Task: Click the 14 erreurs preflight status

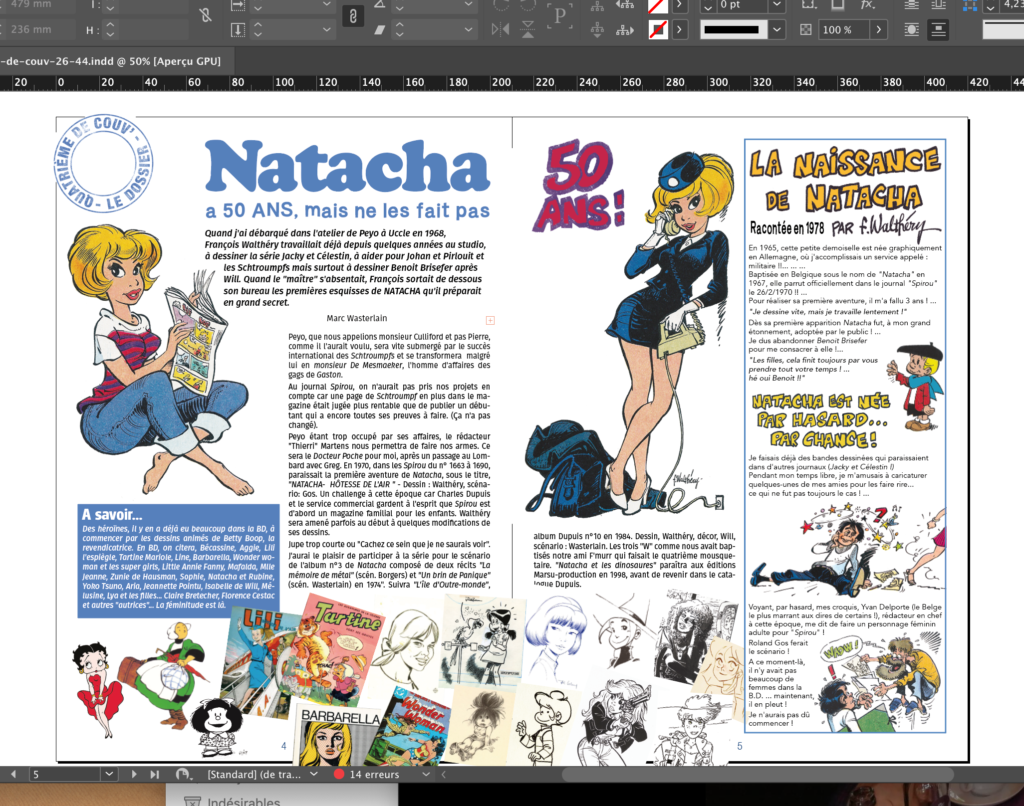Action: 374,774
